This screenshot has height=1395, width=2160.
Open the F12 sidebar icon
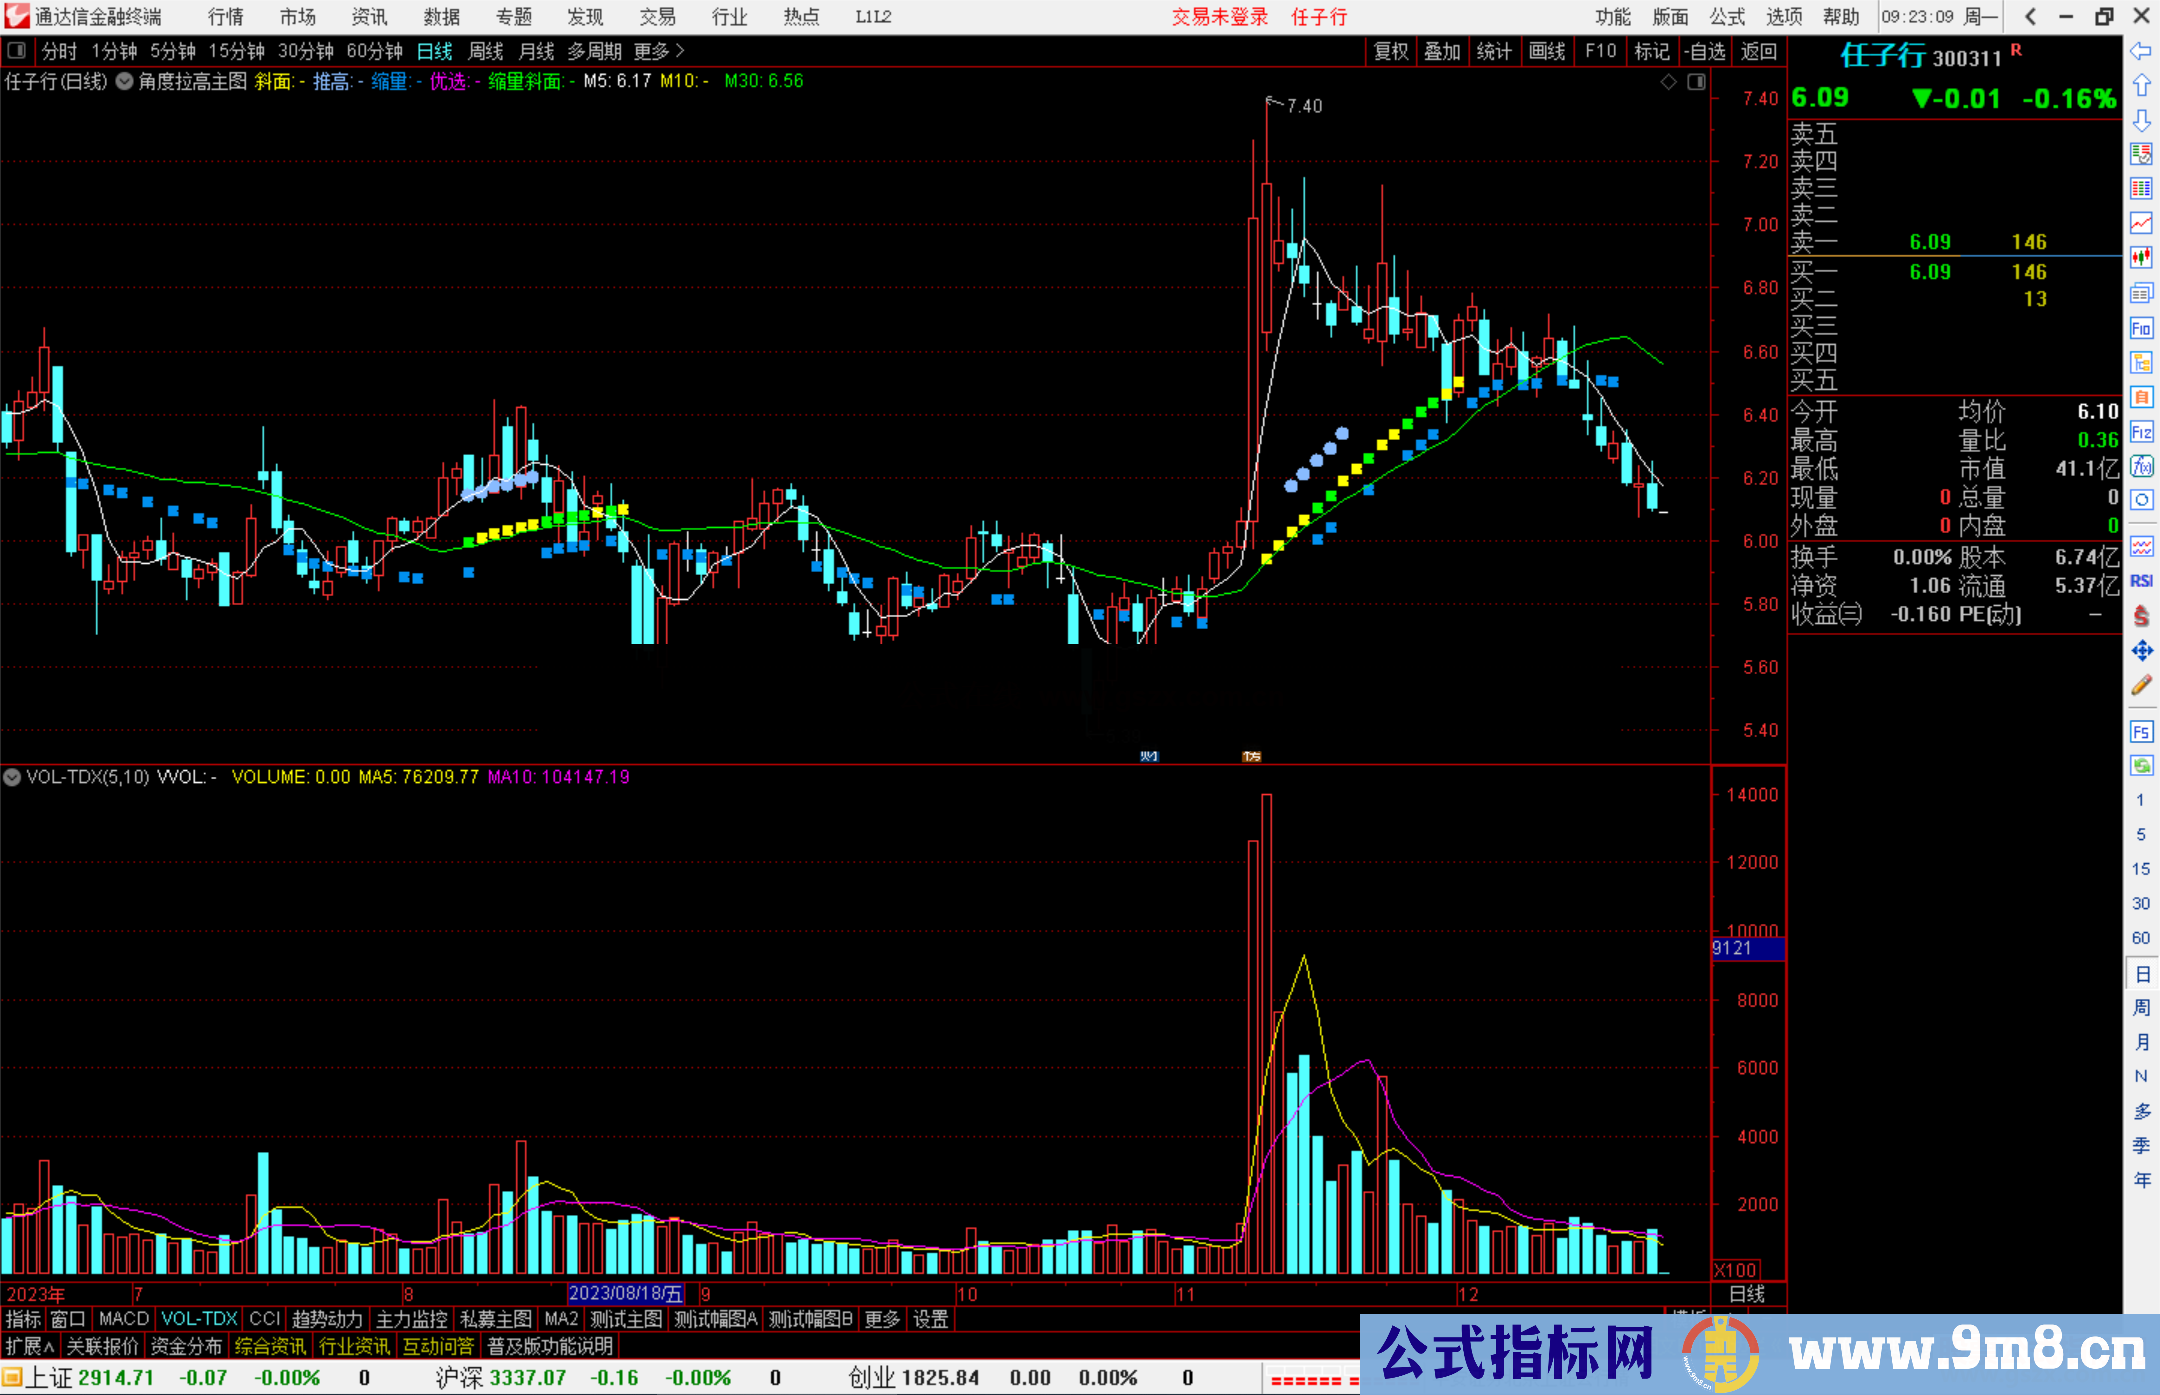(x=2141, y=432)
